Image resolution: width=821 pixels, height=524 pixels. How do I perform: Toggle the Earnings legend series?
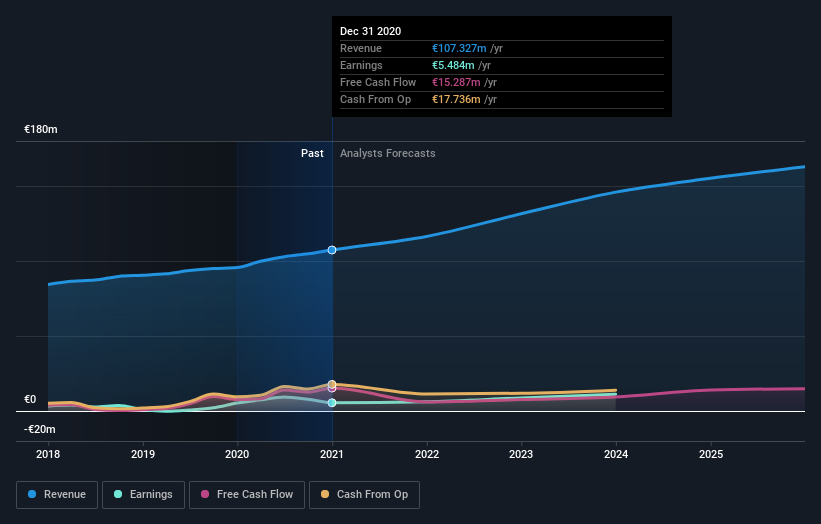[x=143, y=495]
